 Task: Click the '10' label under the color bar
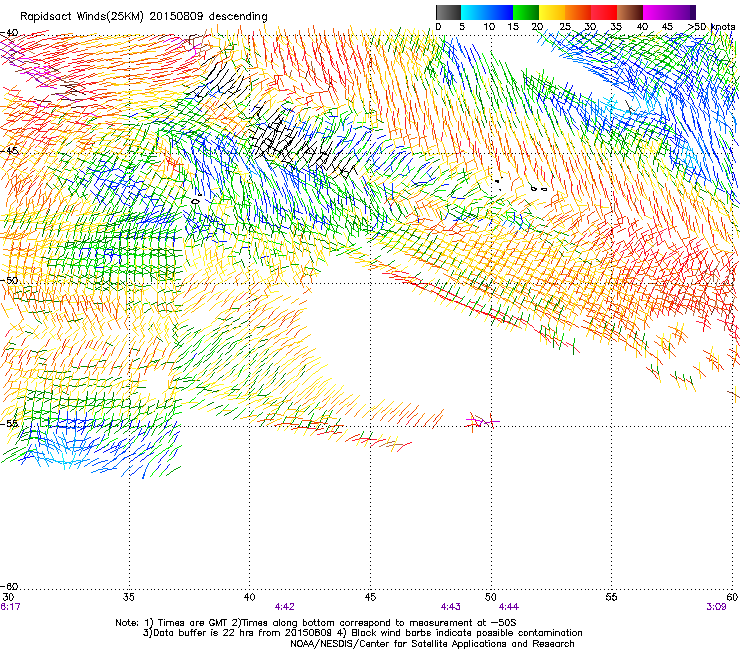point(489,27)
